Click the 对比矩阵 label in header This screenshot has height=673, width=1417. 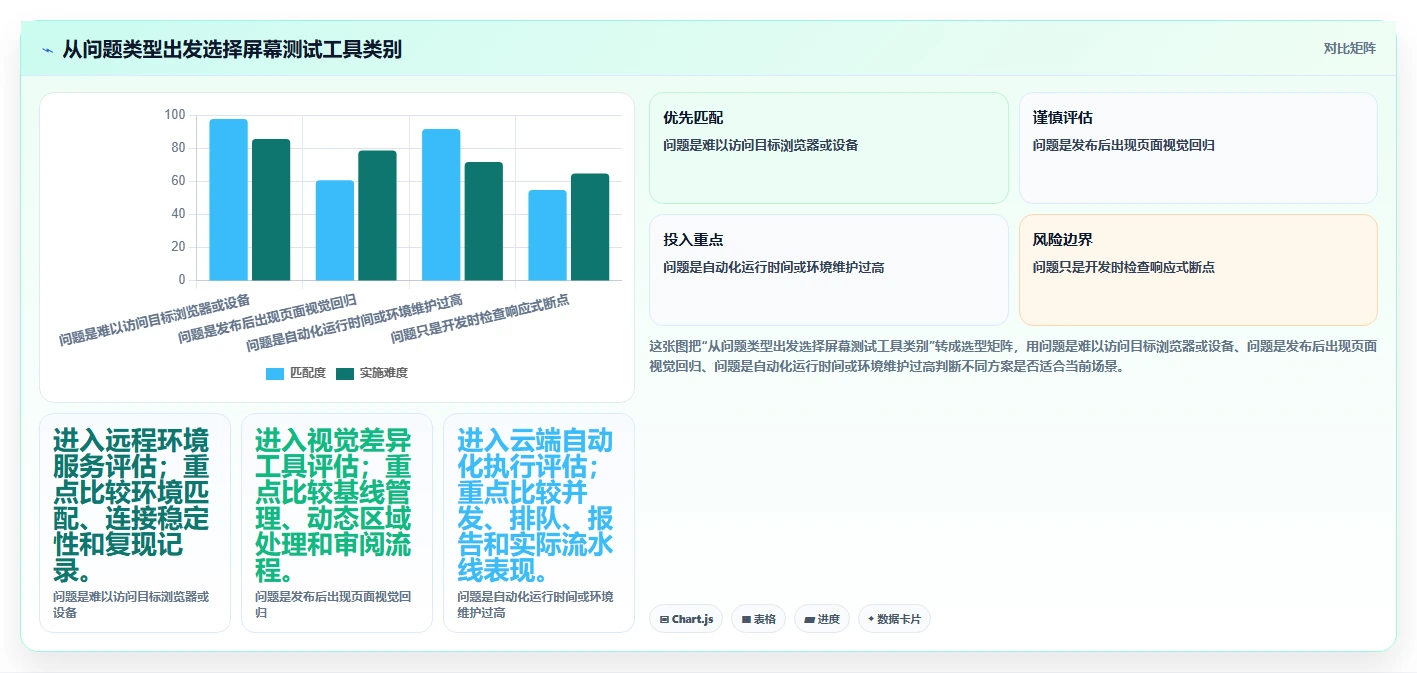(1349, 48)
